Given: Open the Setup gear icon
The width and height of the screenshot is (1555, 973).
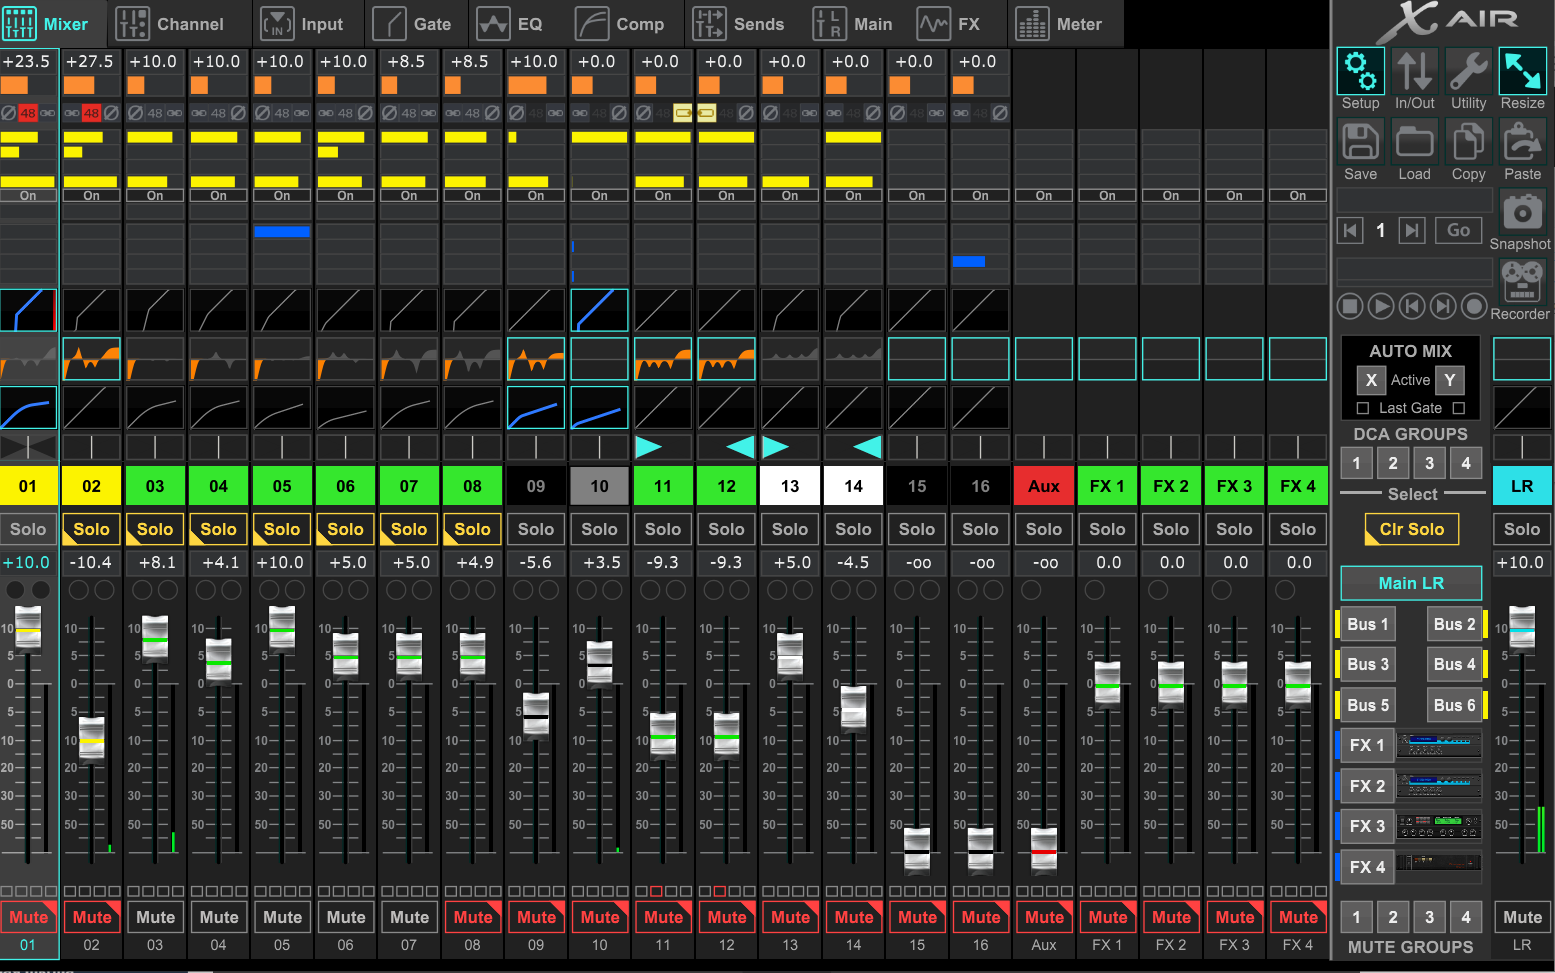Looking at the screenshot, I should pos(1360,72).
